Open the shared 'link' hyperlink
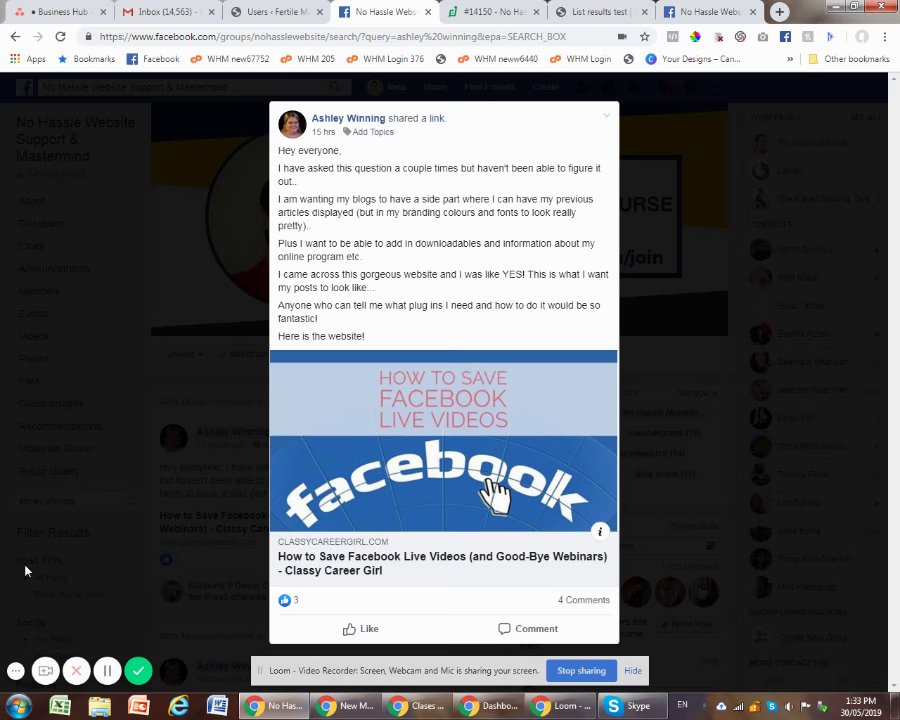 tap(437, 118)
